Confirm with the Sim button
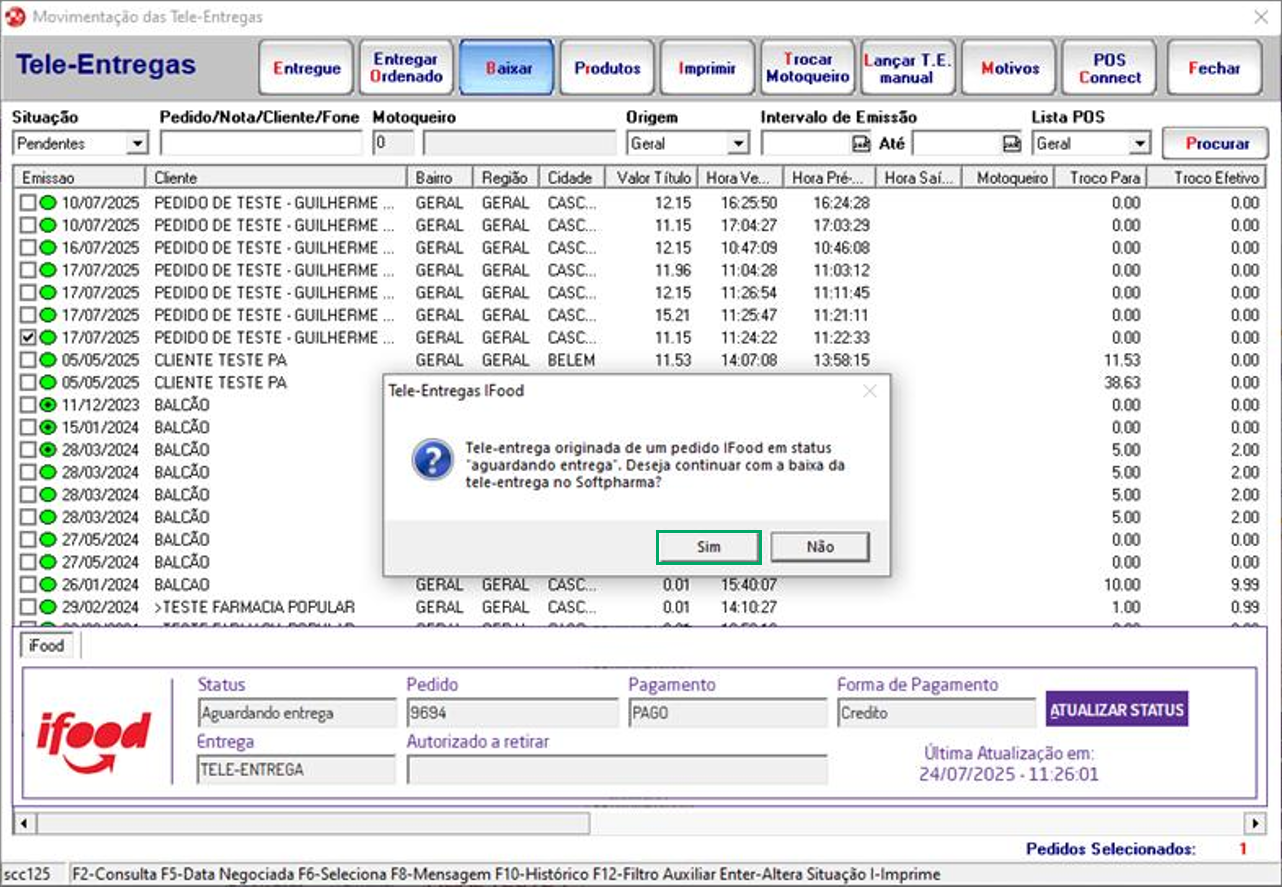 (x=709, y=547)
